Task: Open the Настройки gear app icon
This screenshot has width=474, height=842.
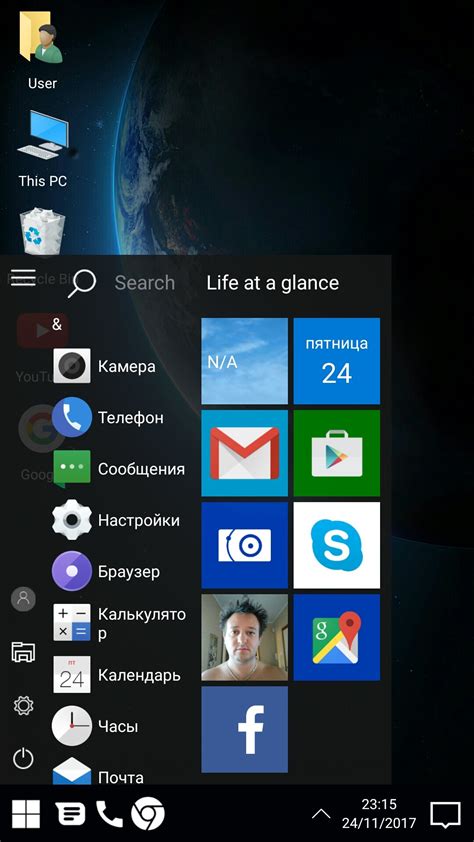Action: (x=71, y=520)
